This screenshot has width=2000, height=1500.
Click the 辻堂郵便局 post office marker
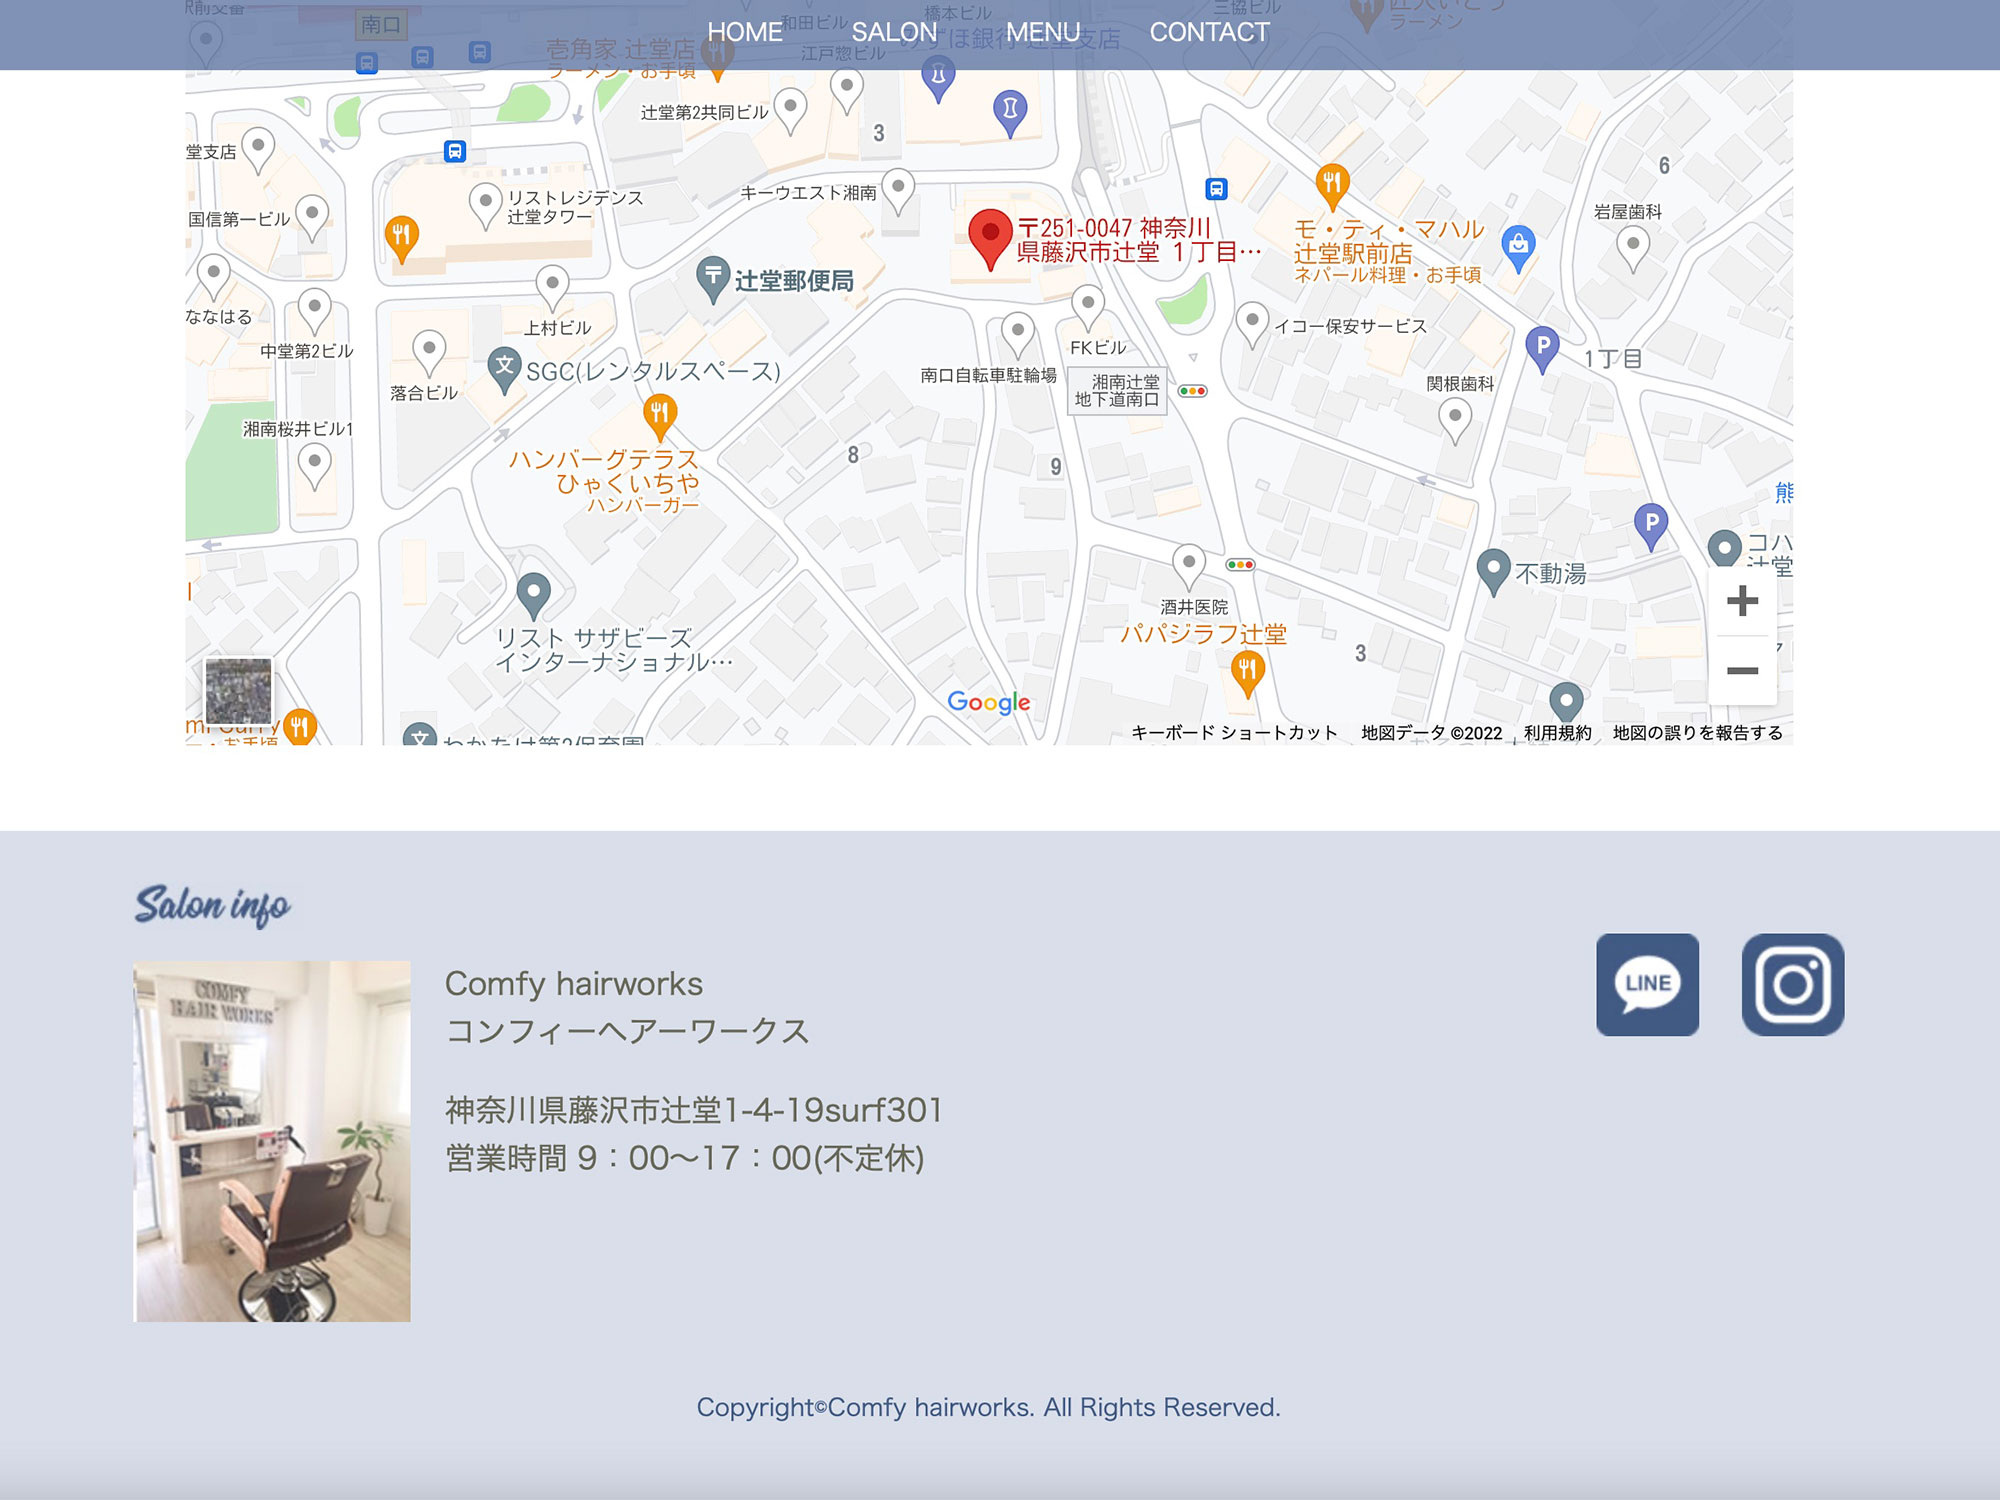pos(713,277)
